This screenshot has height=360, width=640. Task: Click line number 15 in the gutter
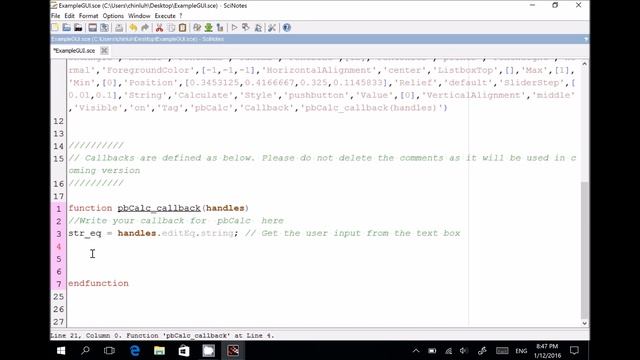[58, 158]
